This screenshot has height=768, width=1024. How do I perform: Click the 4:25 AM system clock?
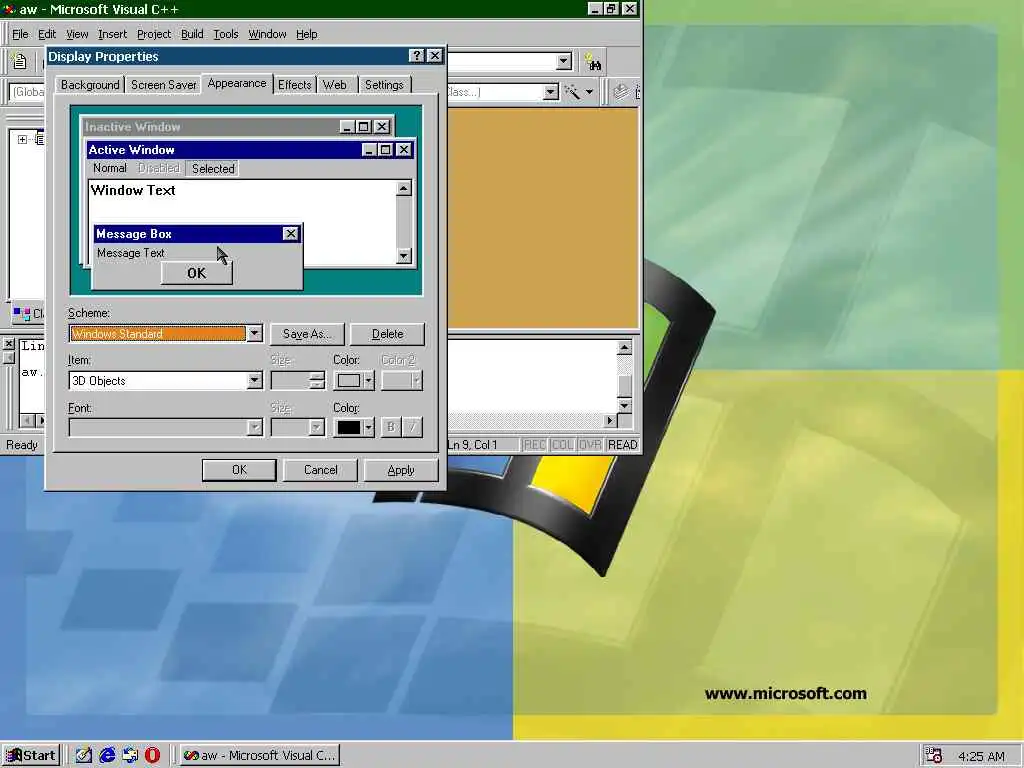click(x=982, y=756)
